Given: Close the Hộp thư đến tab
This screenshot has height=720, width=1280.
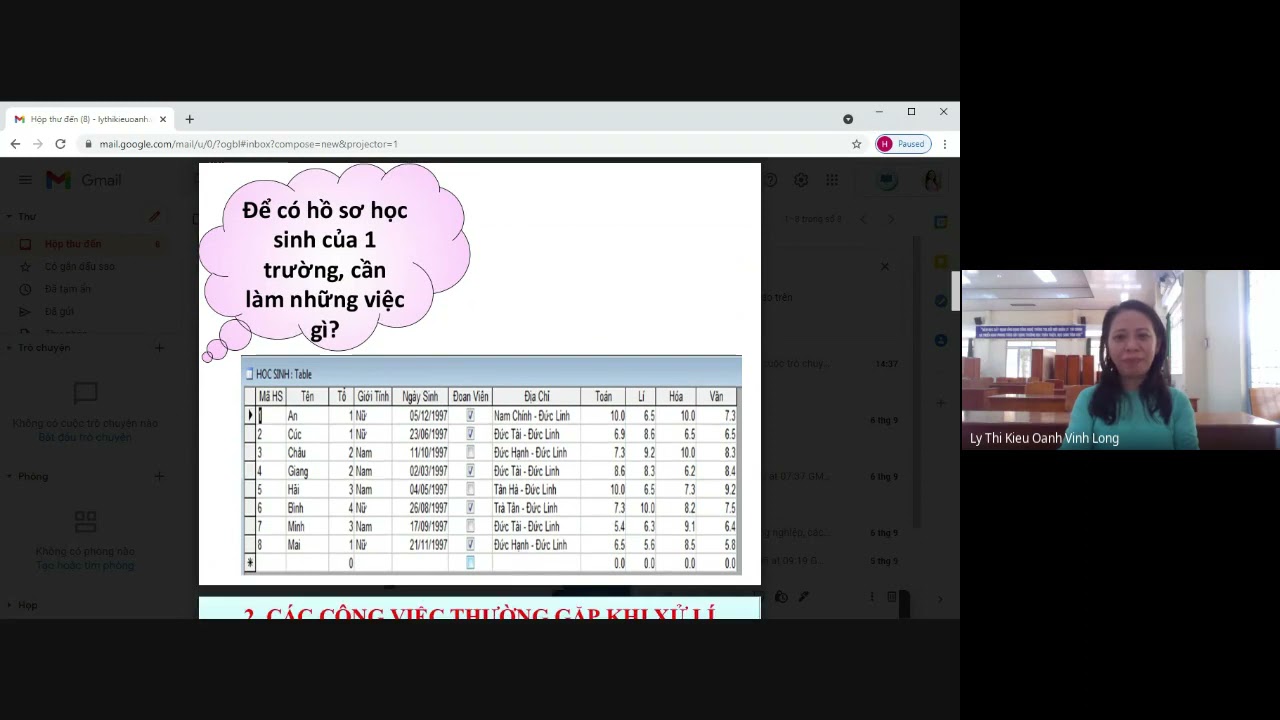Looking at the screenshot, I should coord(163,119).
